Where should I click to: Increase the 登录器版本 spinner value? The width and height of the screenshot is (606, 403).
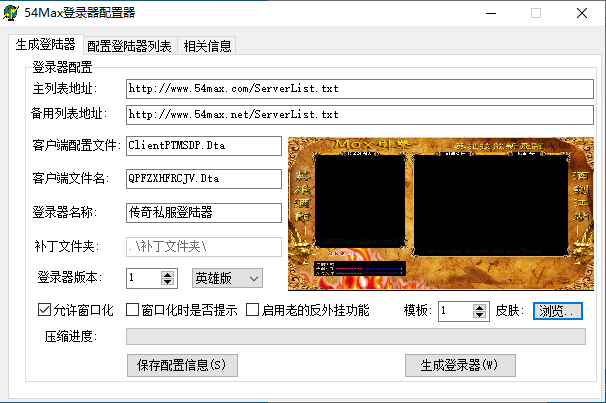[169, 273]
